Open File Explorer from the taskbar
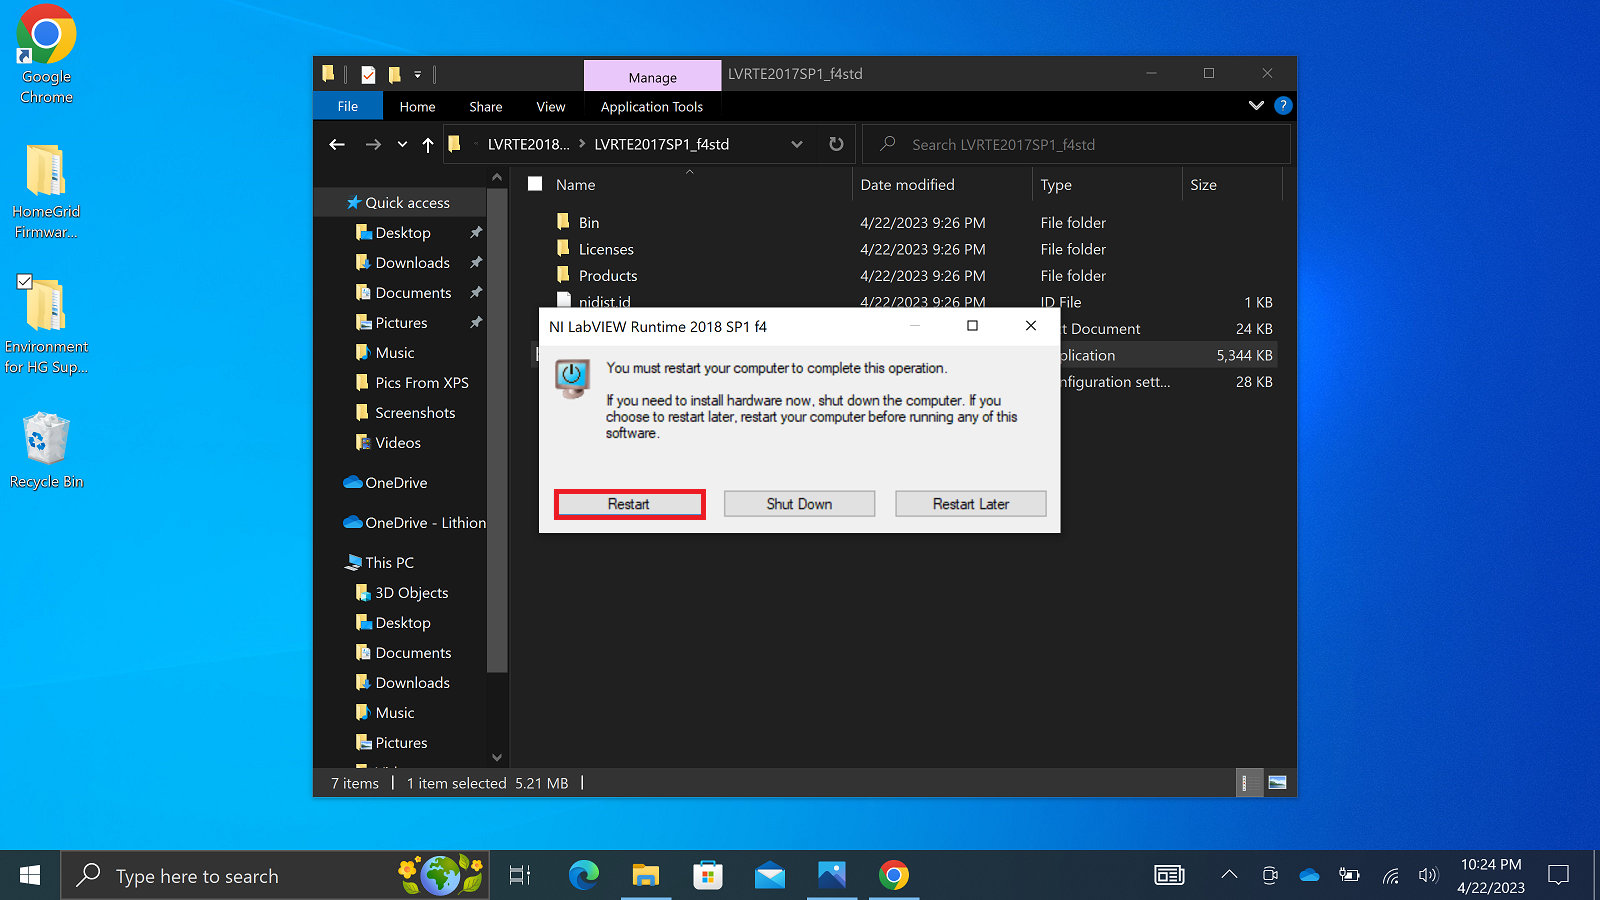The image size is (1600, 900). click(645, 875)
